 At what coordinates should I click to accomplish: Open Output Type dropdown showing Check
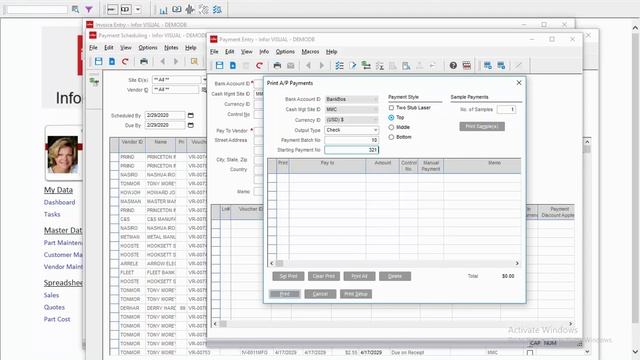point(375,130)
